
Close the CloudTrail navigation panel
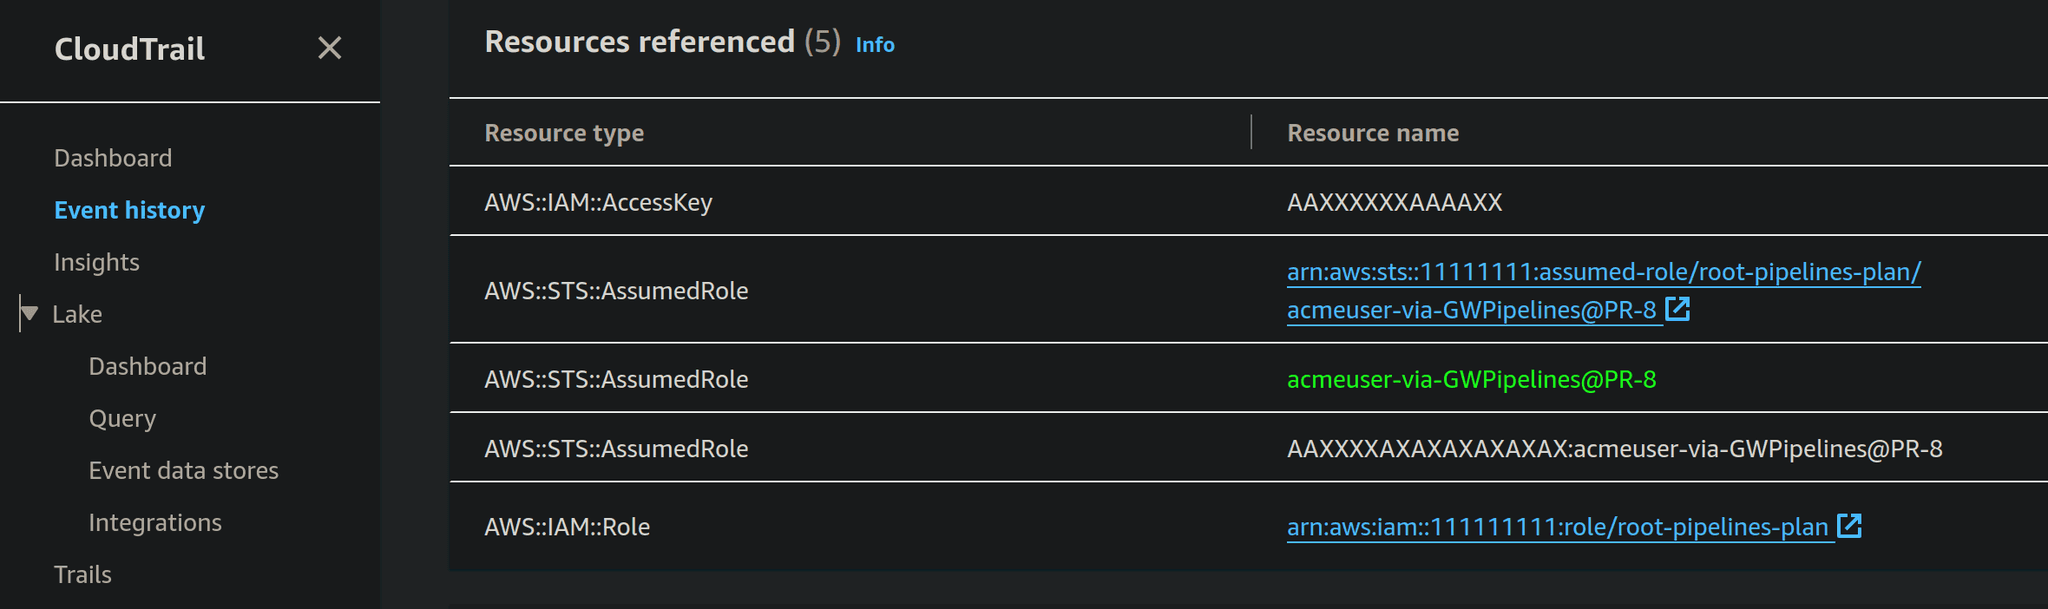329,48
